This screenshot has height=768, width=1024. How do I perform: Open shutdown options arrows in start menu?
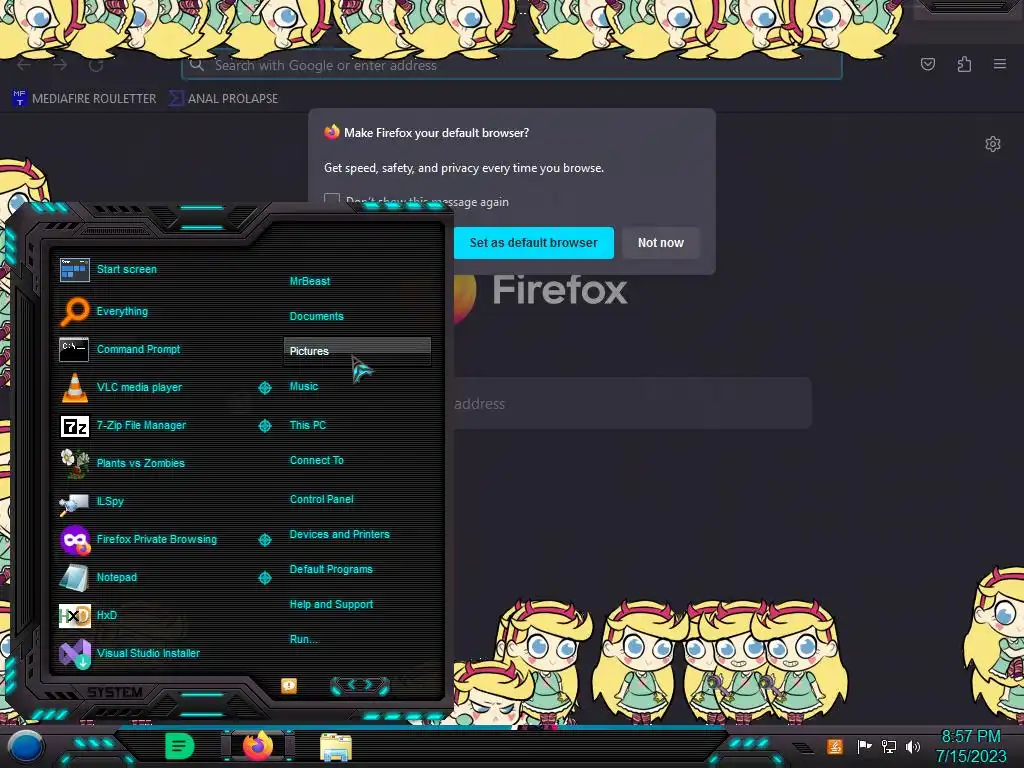pyautogui.click(x=360, y=685)
